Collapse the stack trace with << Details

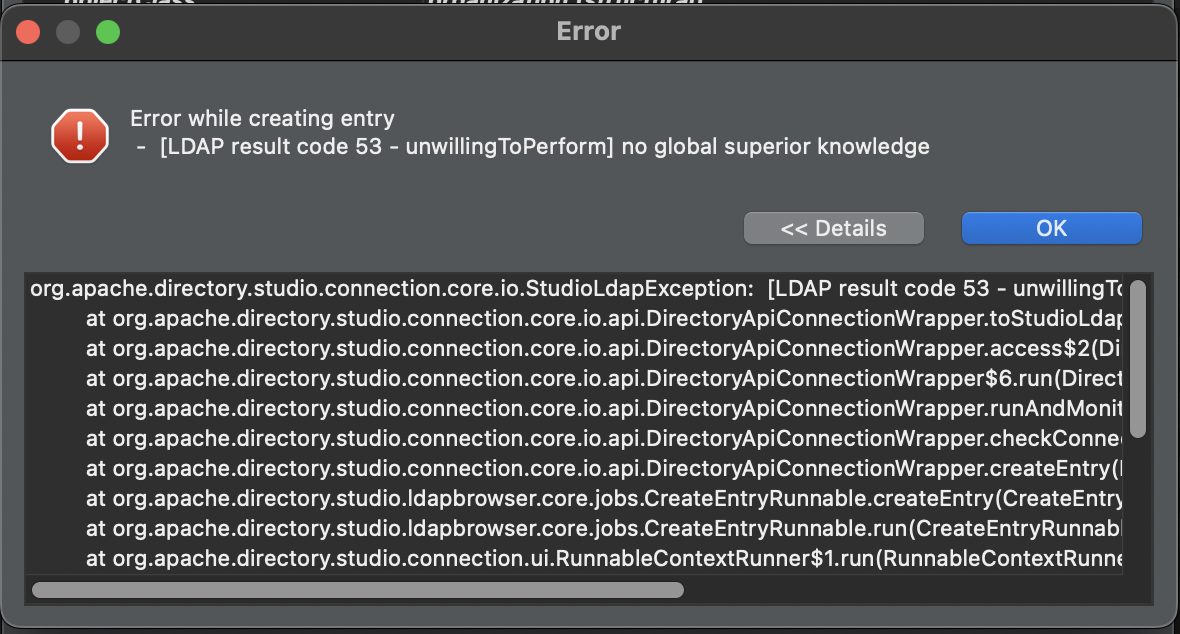click(x=833, y=228)
